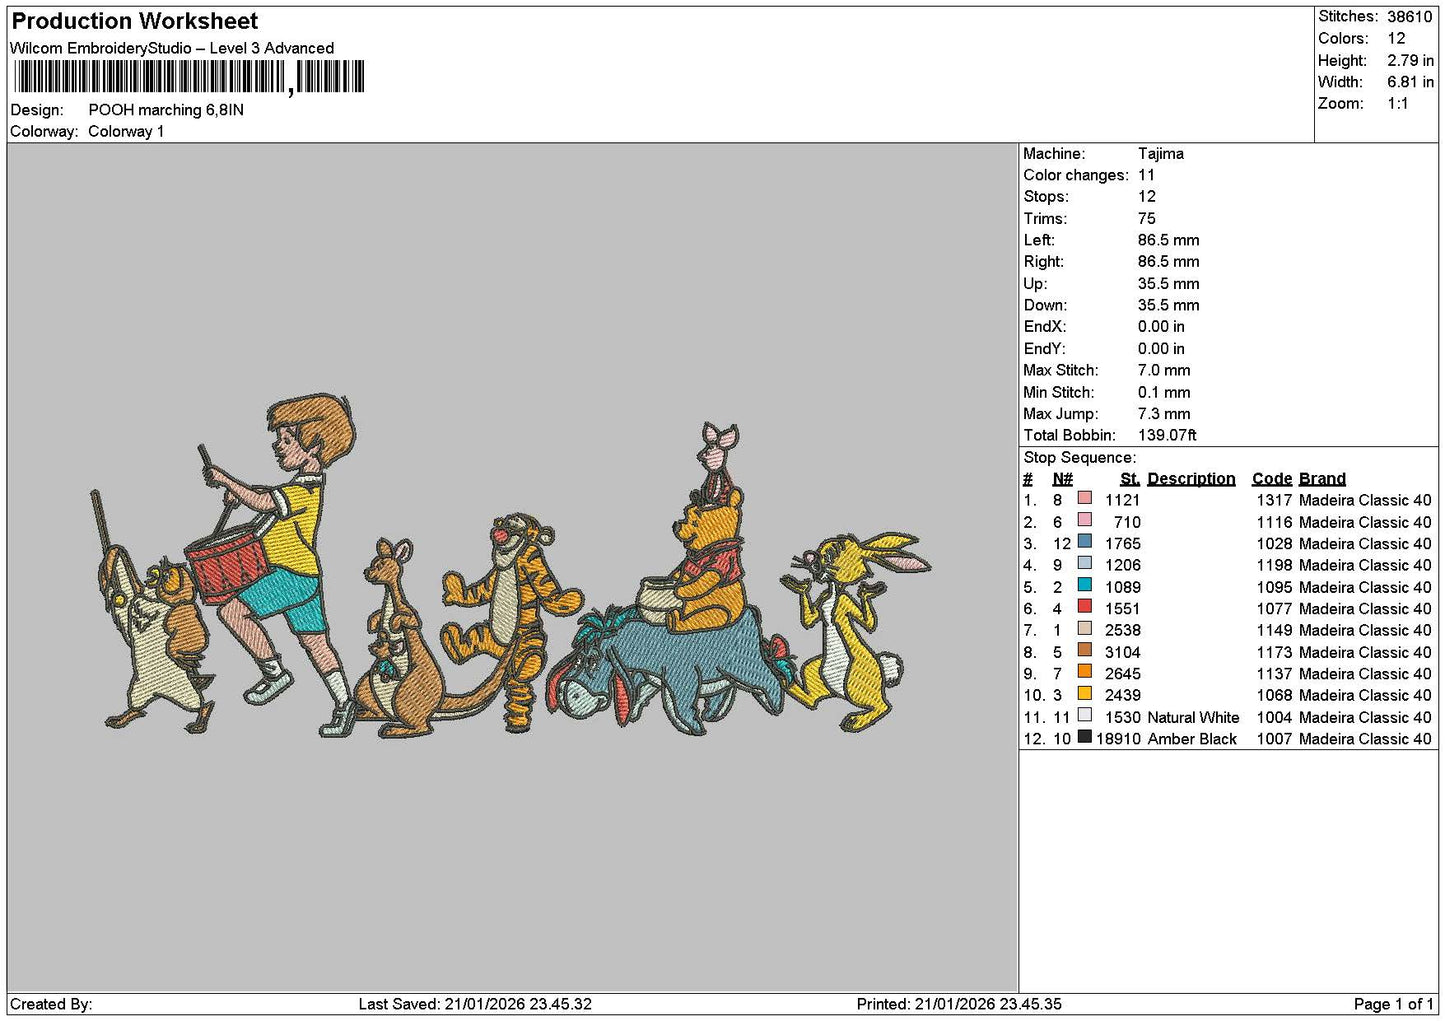Viewport: 1445px width, 1021px height.
Task: Click the trims value '75'
Action: point(1146,218)
